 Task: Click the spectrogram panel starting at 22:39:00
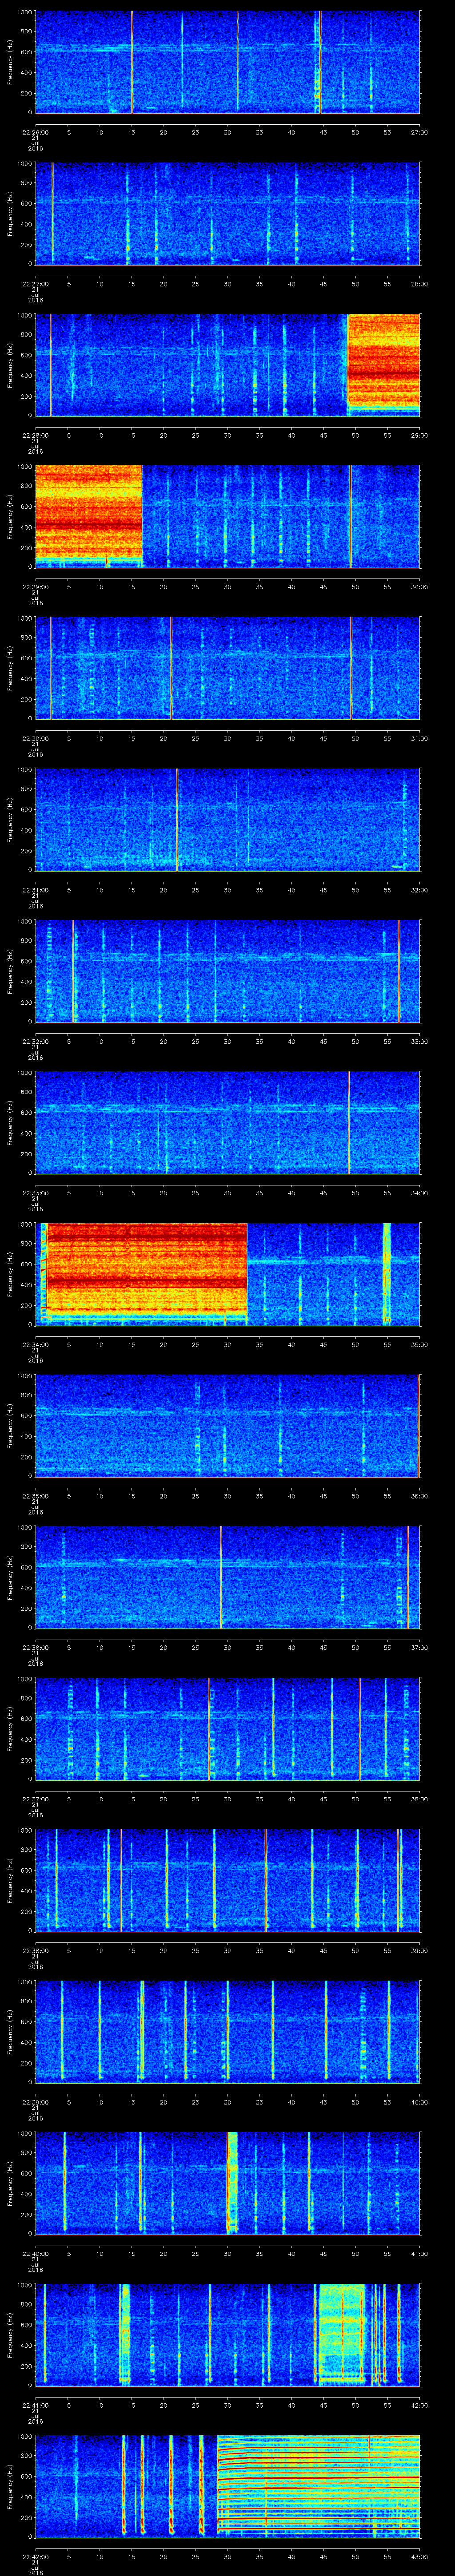(x=227, y=2032)
